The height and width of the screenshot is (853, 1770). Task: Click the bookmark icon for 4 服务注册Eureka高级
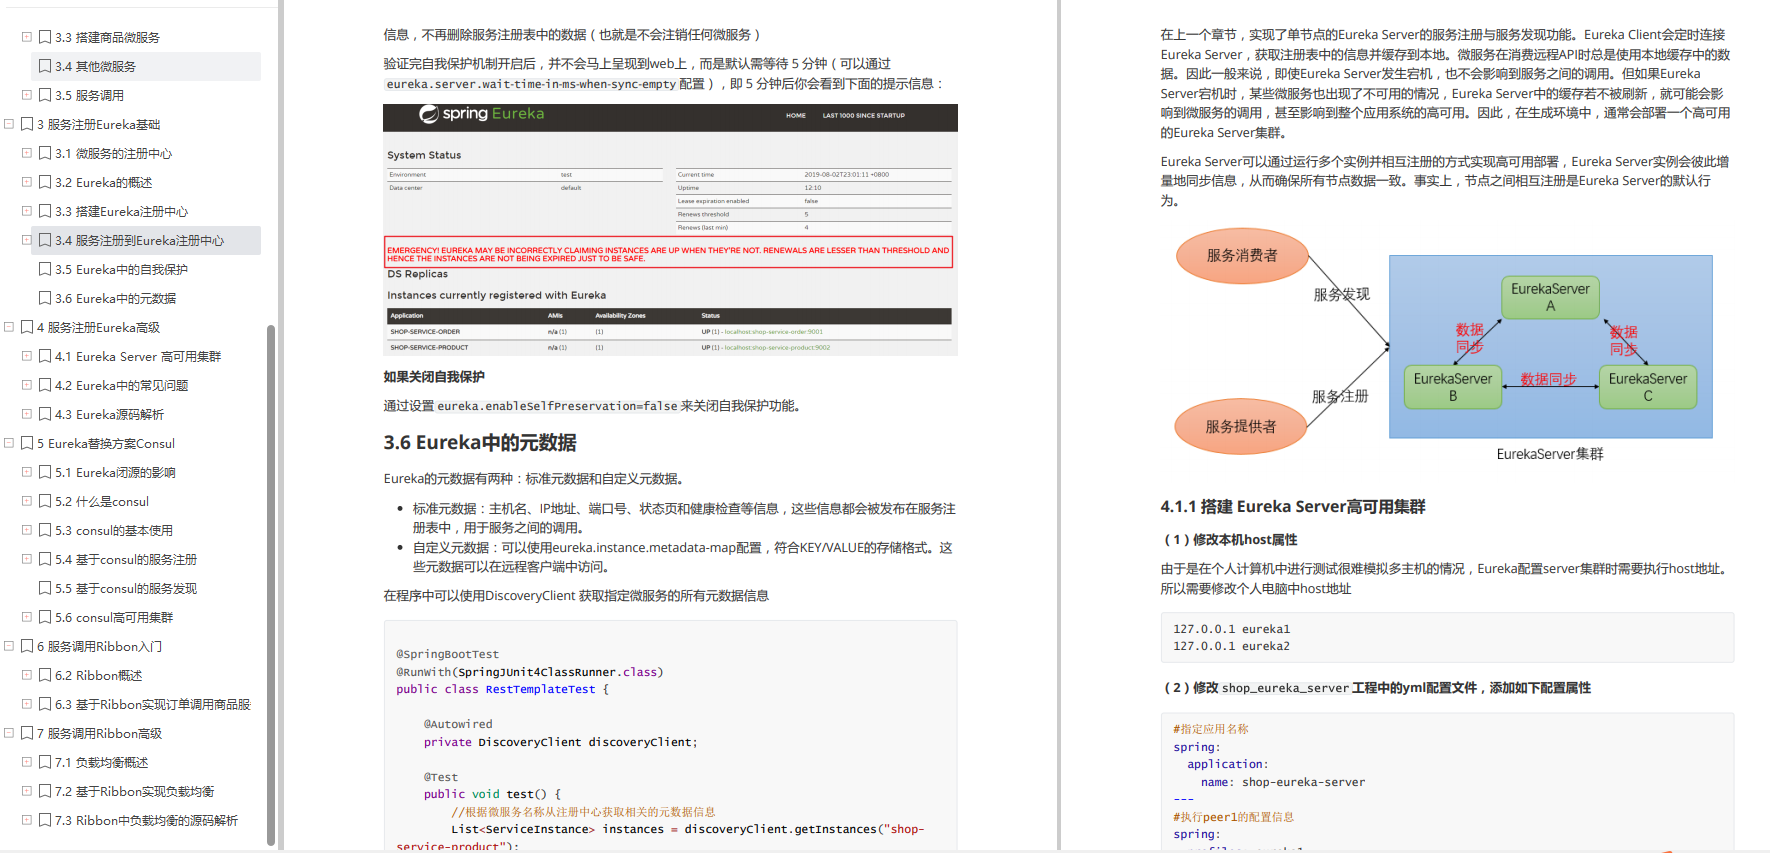27,327
